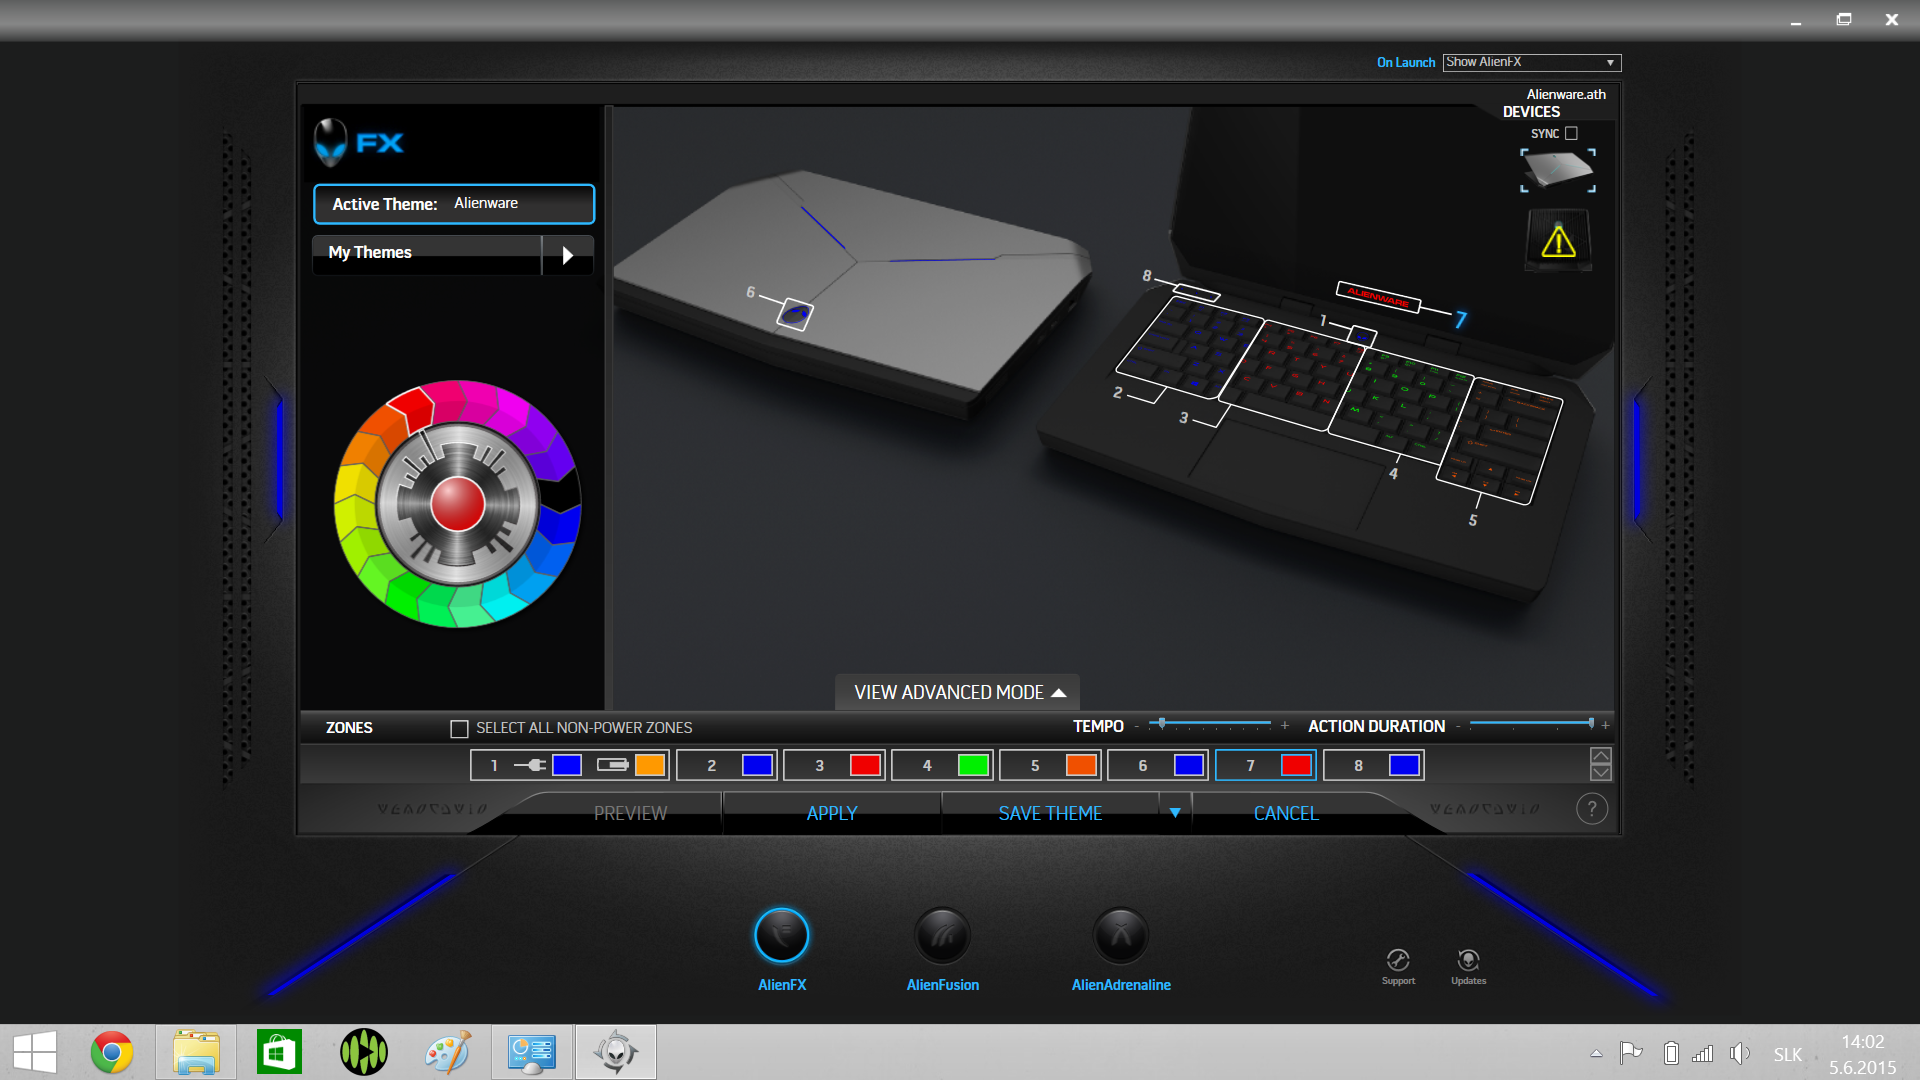Image resolution: width=1920 pixels, height=1080 pixels.
Task: Select zone 6 in the zones bar
Action: click(x=1158, y=765)
